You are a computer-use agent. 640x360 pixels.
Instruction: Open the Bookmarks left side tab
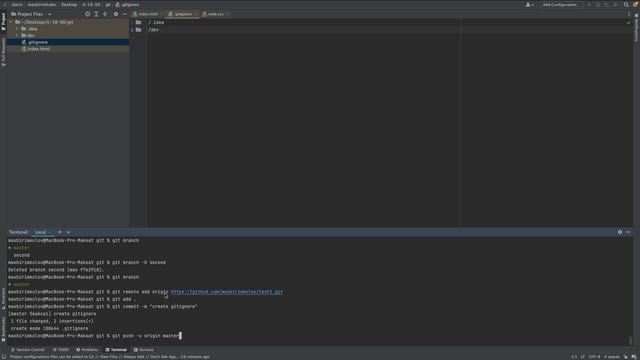coord(3,329)
